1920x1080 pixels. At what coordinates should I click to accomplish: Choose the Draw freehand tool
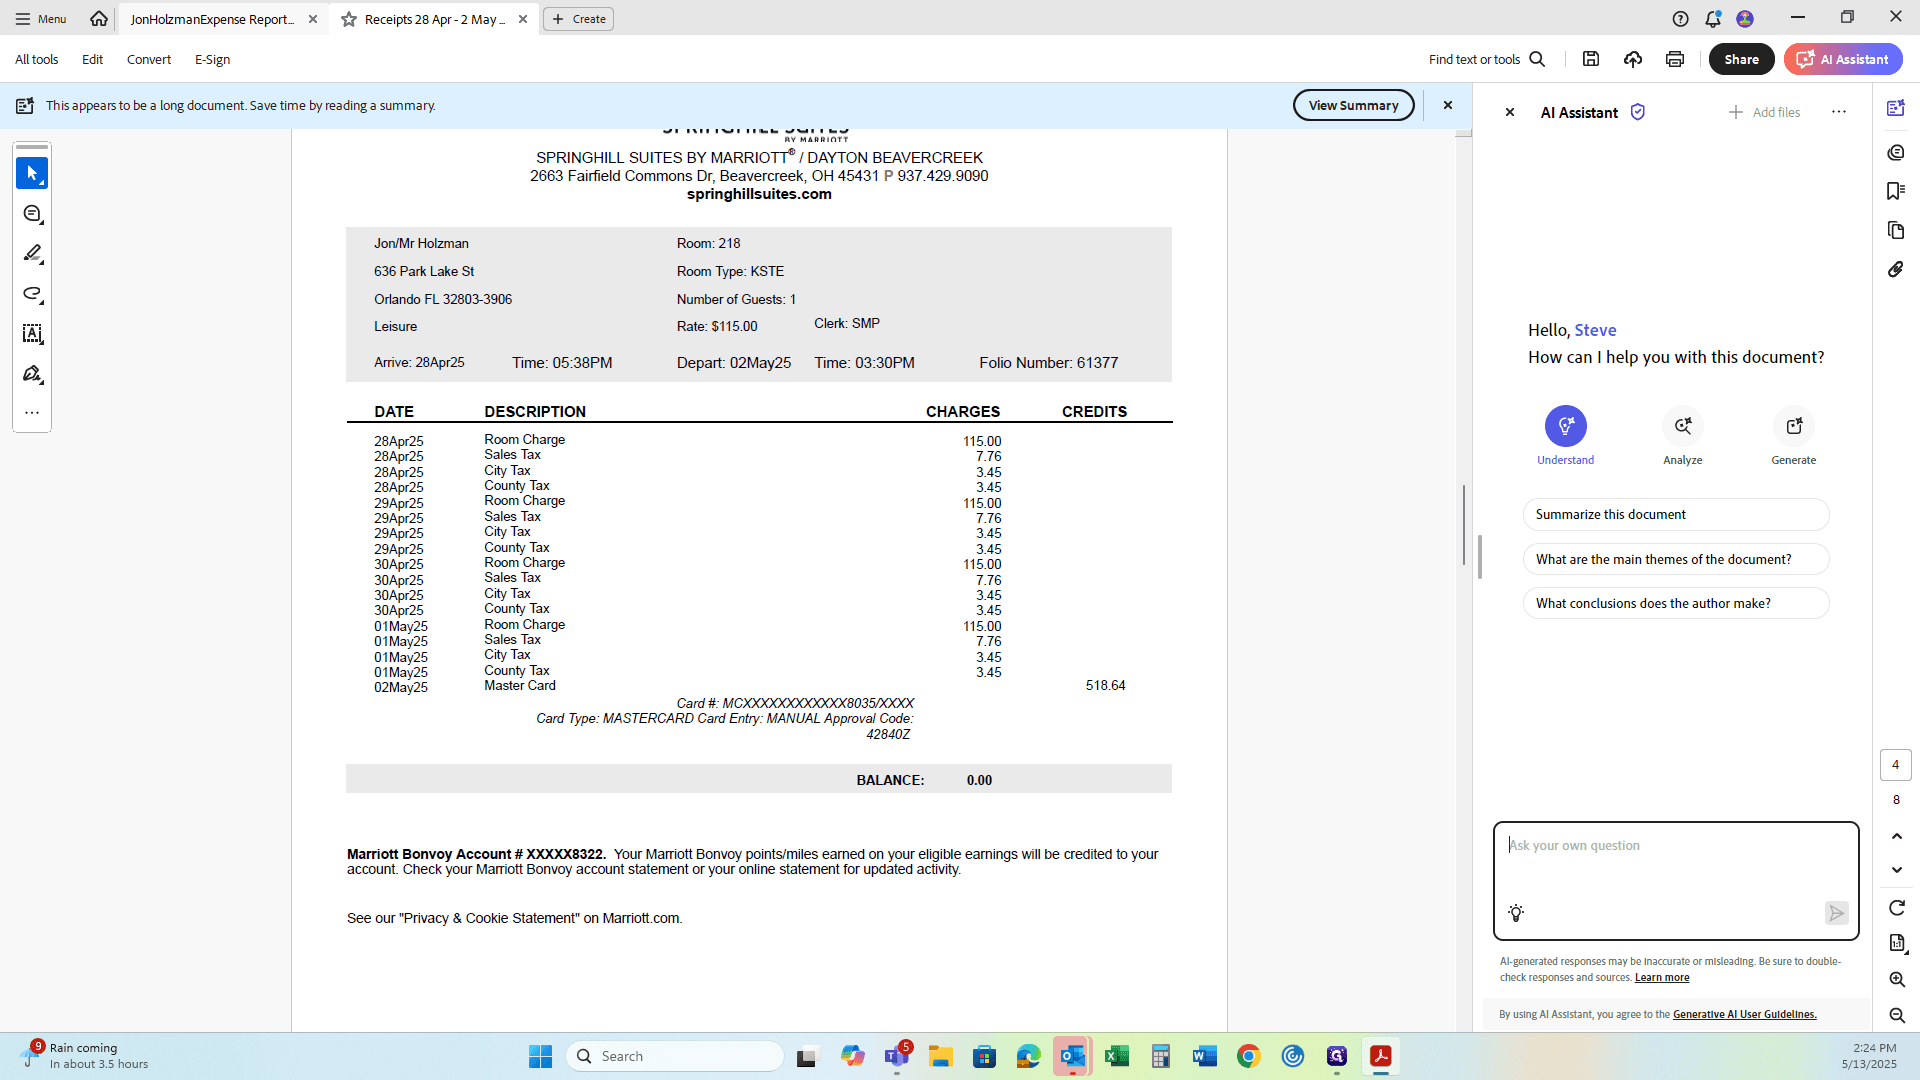(x=32, y=294)
